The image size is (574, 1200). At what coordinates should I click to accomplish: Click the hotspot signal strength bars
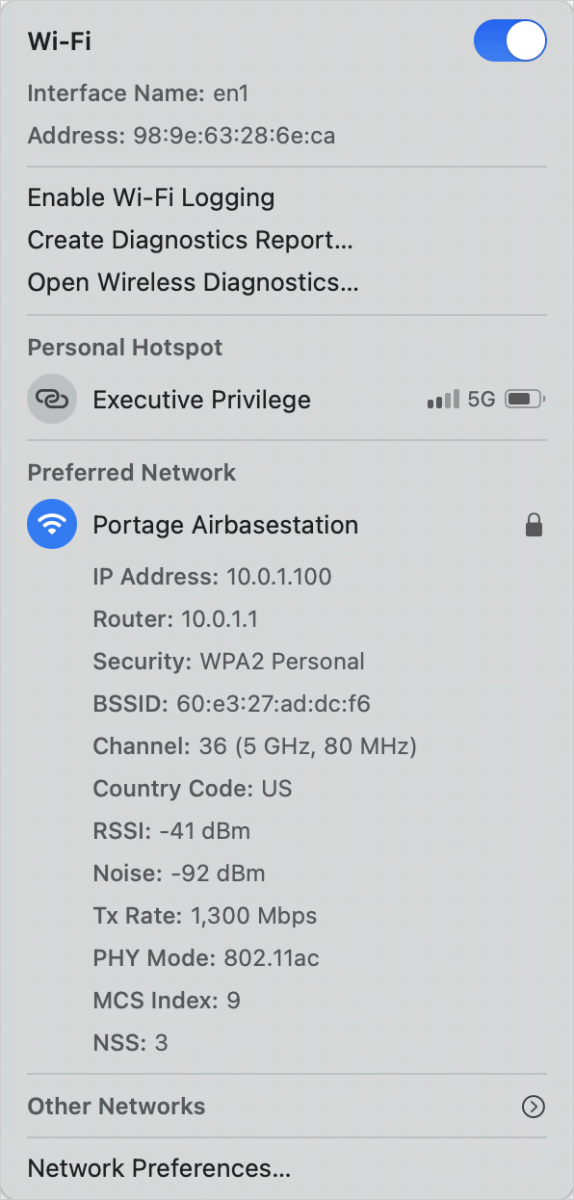pos(443,400)
